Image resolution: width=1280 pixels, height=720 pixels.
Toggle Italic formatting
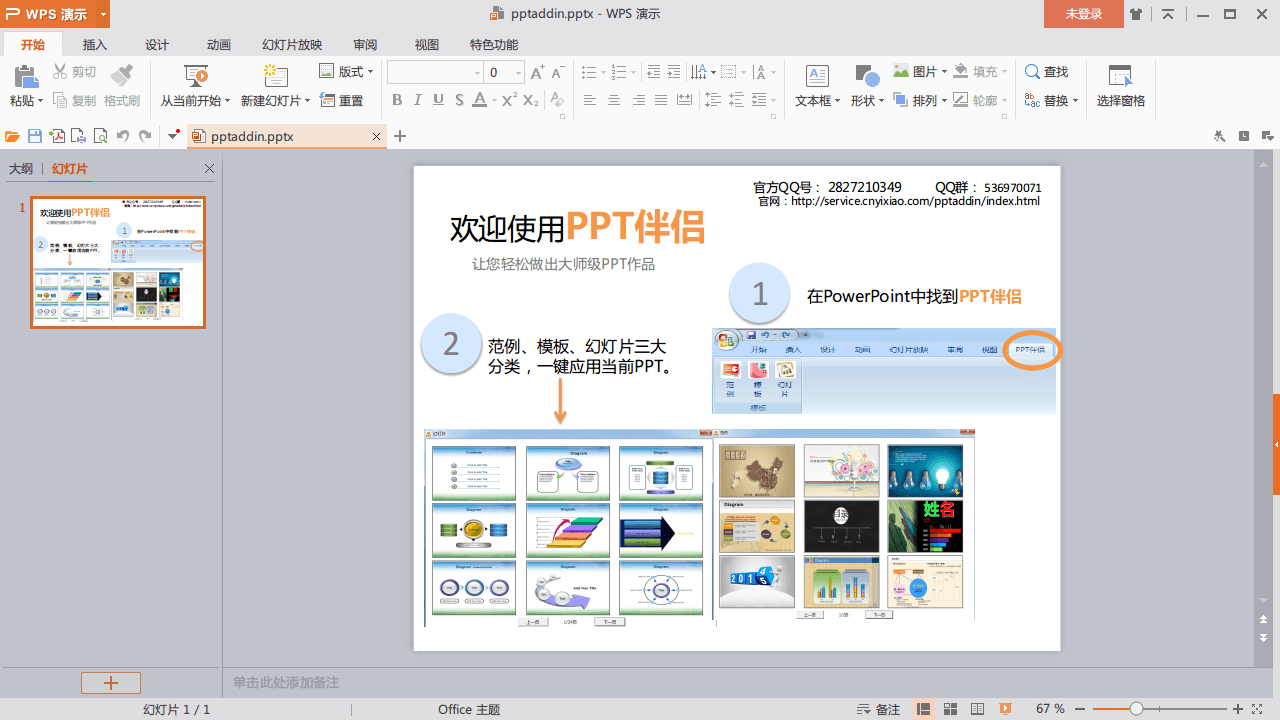[418, 100]
